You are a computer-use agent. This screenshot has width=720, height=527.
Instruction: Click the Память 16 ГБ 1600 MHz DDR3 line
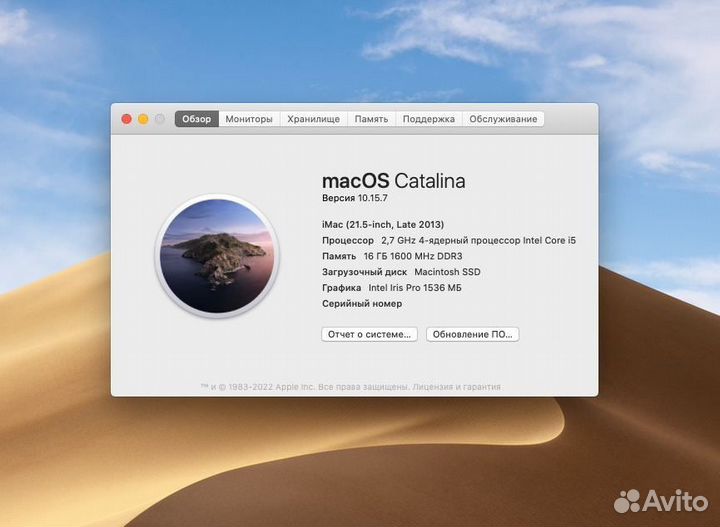tap(392, 256)
